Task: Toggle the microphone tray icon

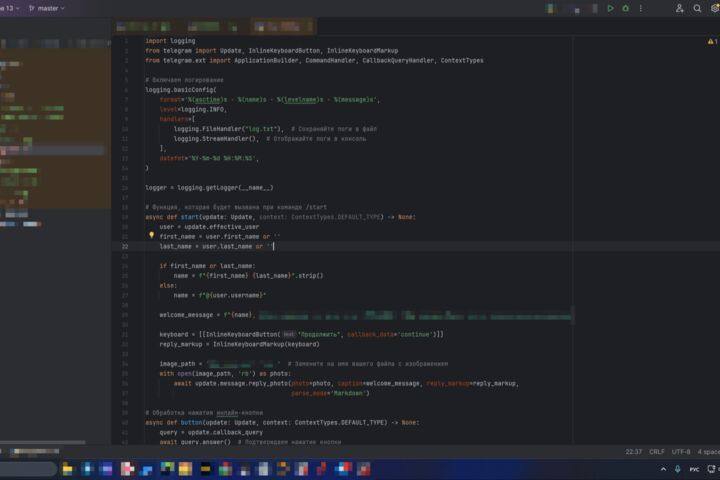Action: (678, 469)
